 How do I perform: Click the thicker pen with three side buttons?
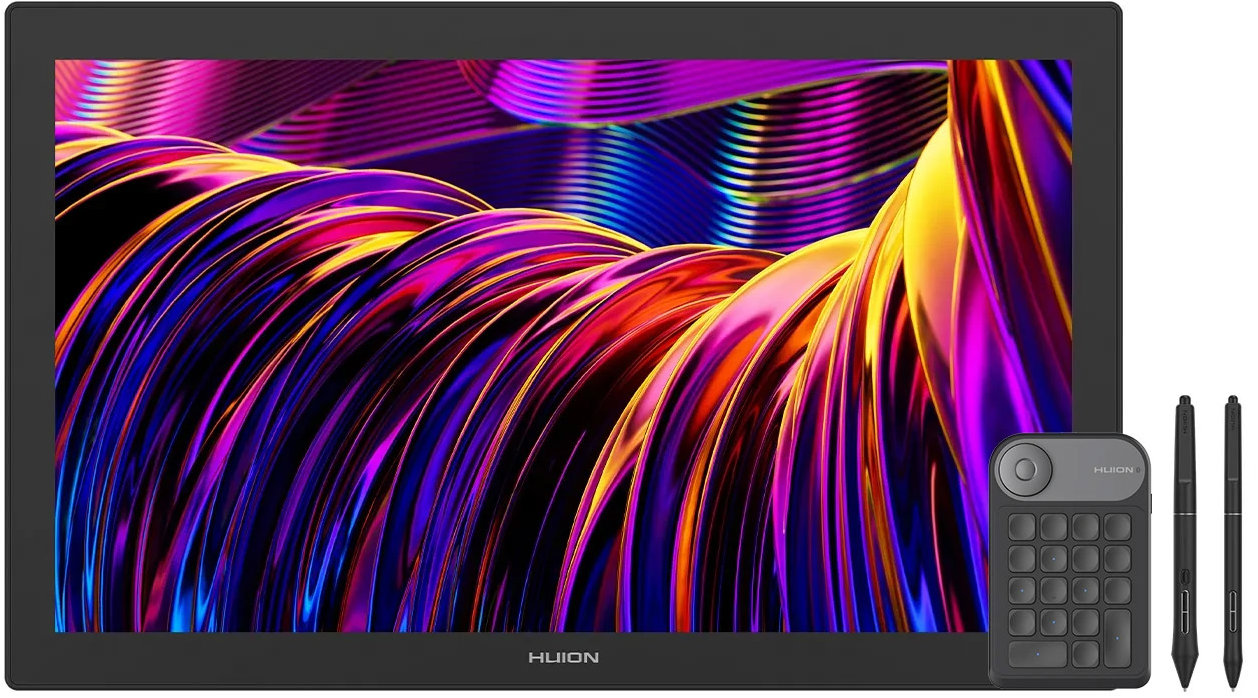(1185, 541)
